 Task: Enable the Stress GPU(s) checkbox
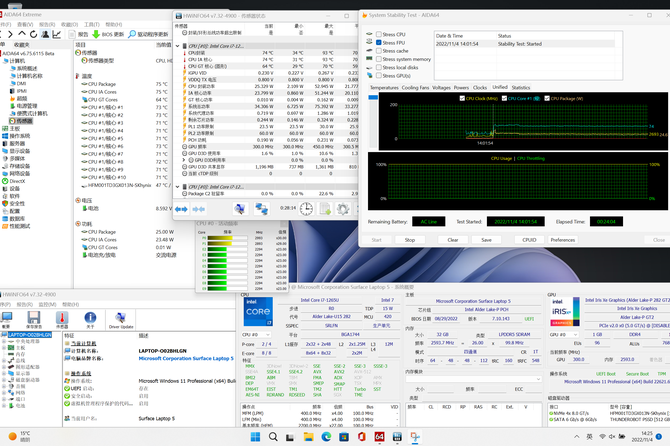click(x=379, y=76)
